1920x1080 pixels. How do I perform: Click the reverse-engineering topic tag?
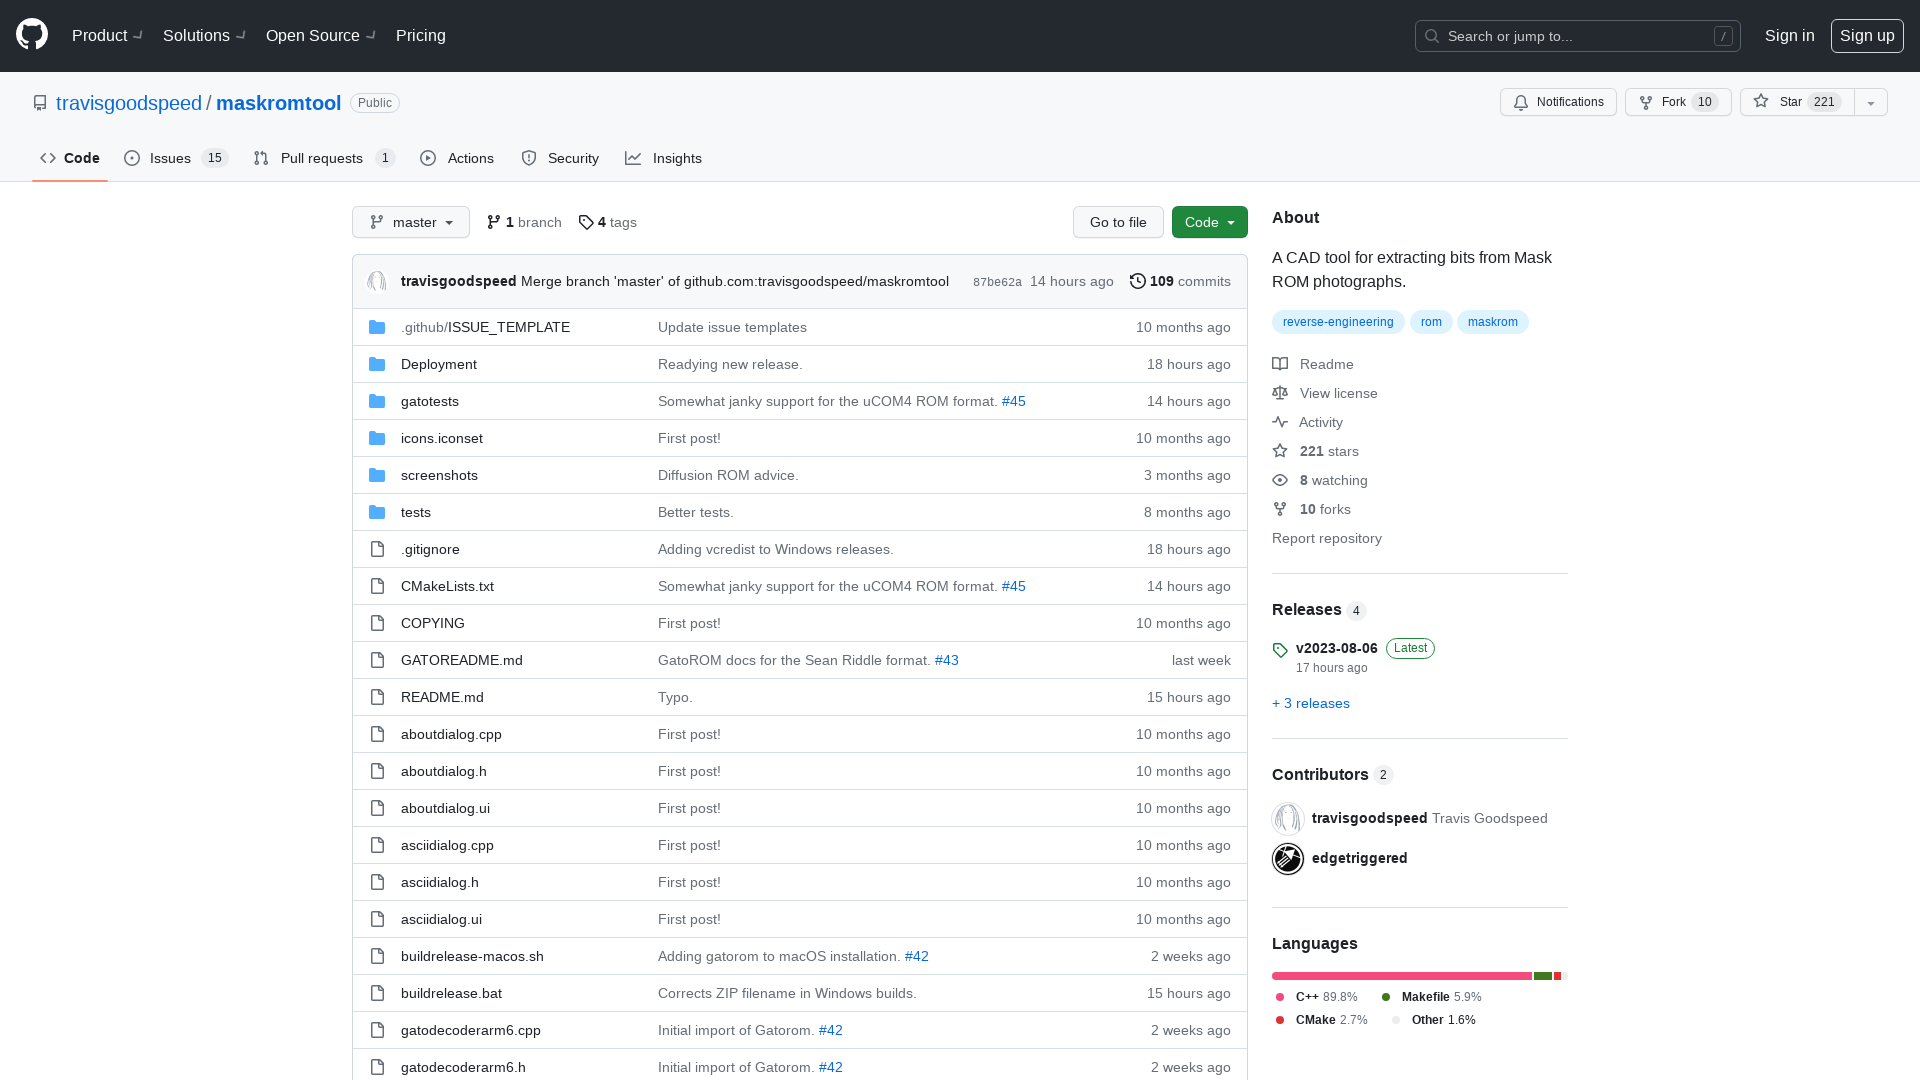1338,322
